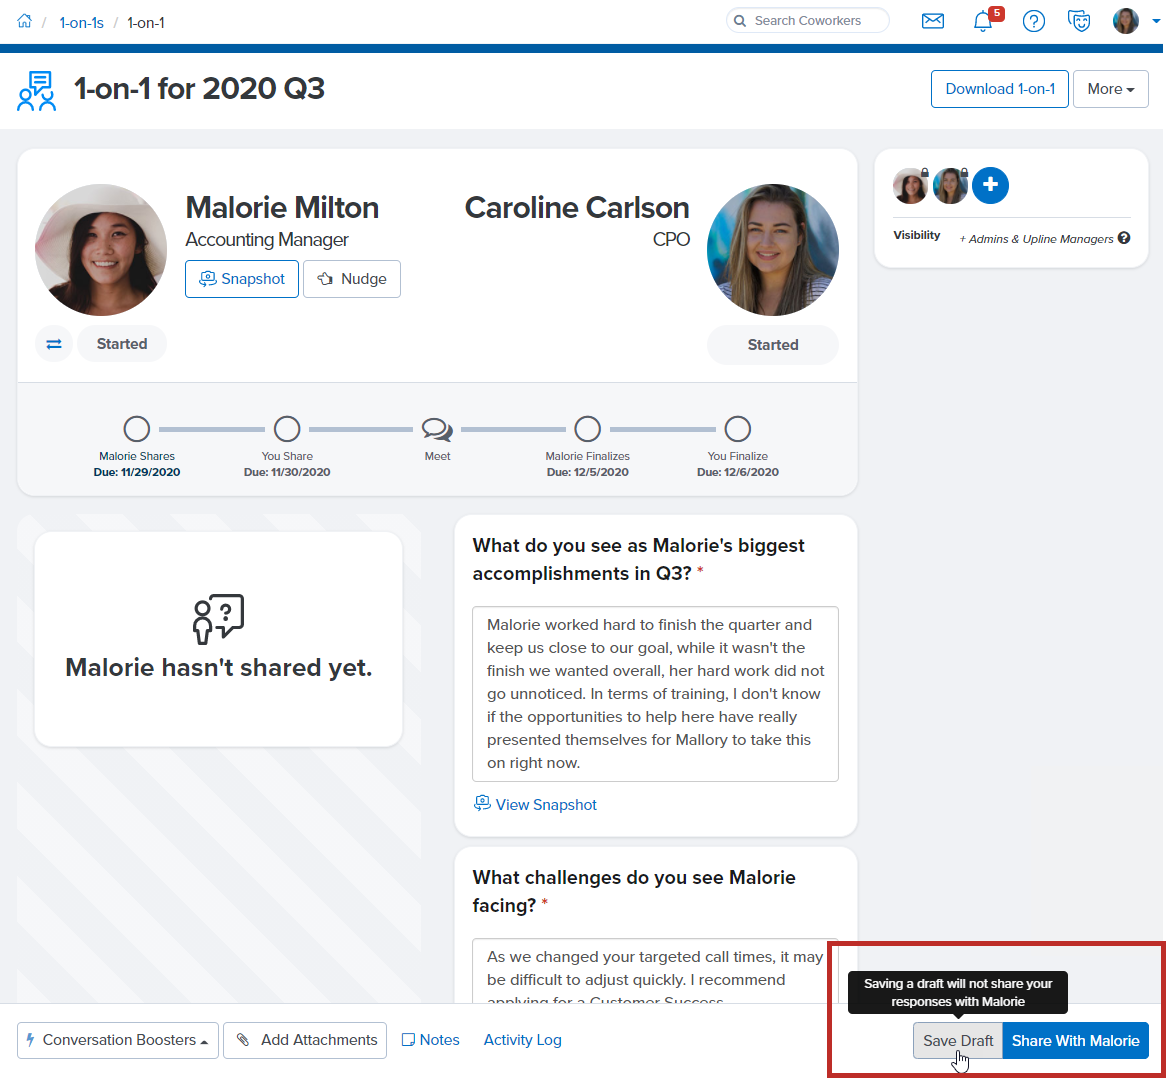The image size is (1166, 1078).
Task: Add viewer with blue plus icon
Action: pos(990,185)
